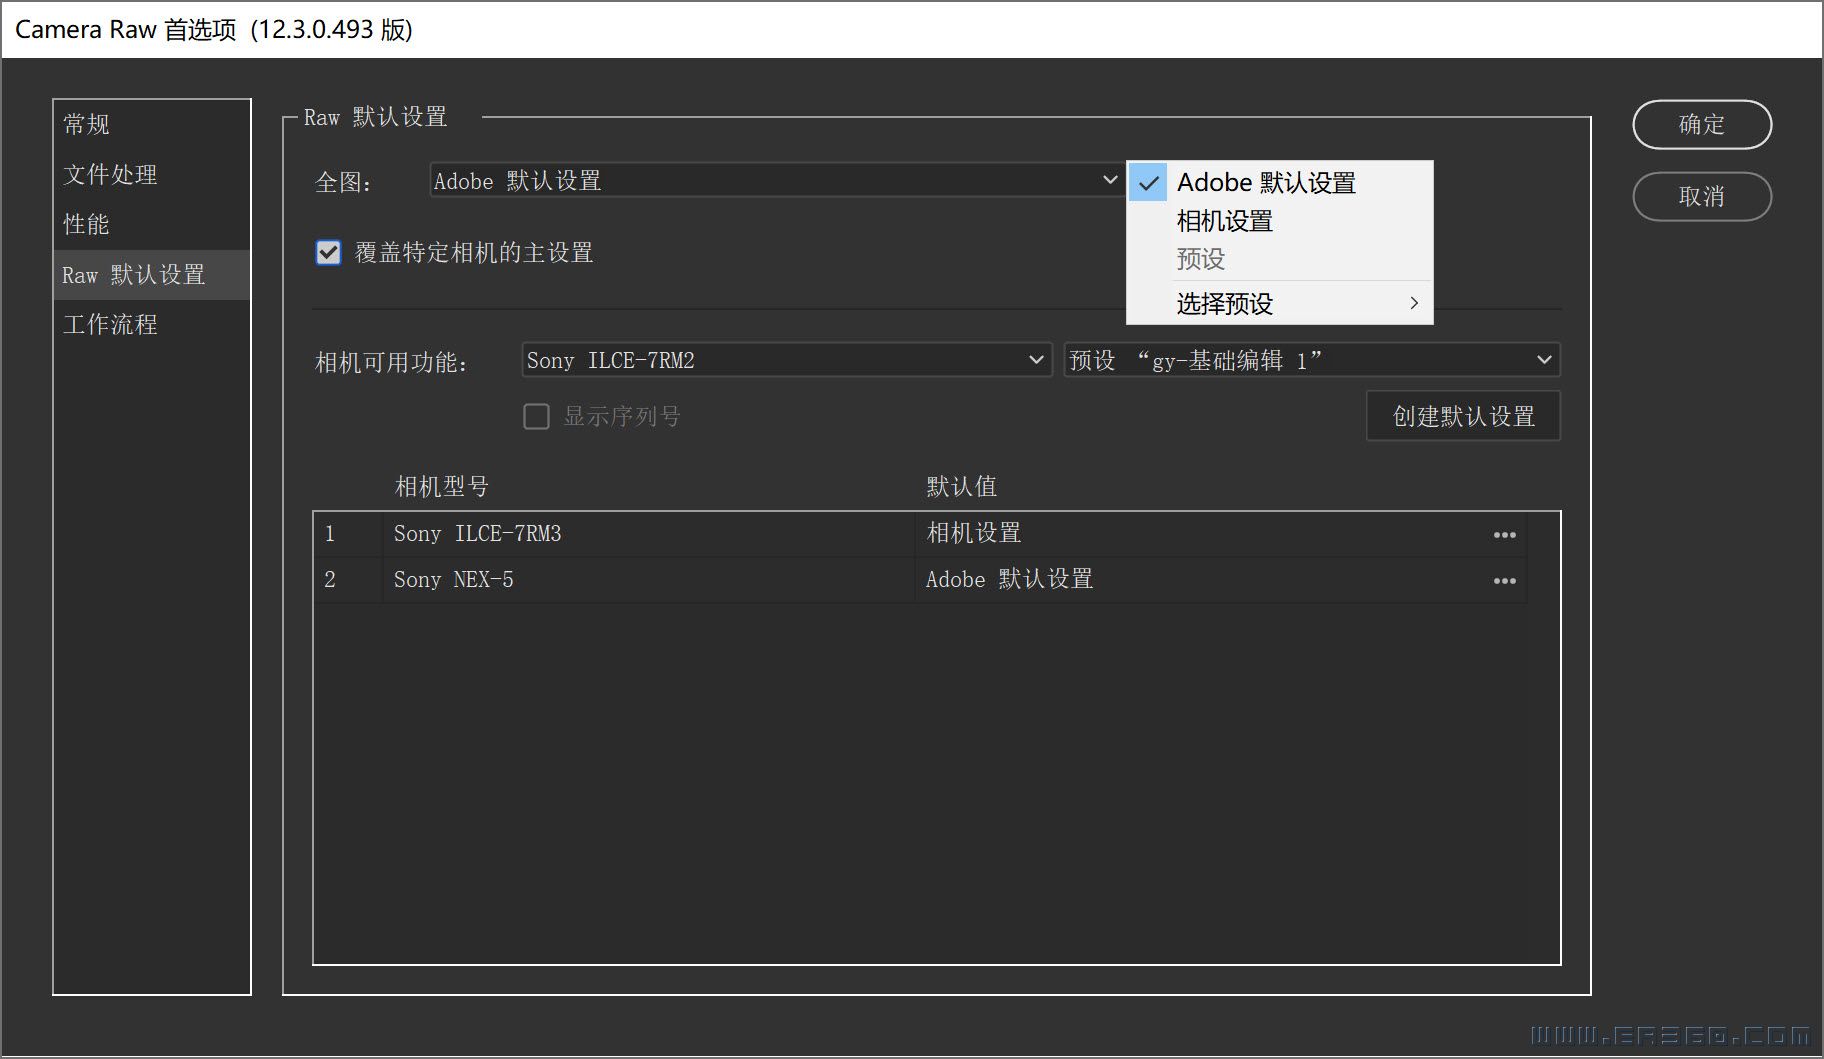Viewport: 1824px width, 1059px height.
Task: Switch to 性能 preferences section
Action: click(152, 224)
